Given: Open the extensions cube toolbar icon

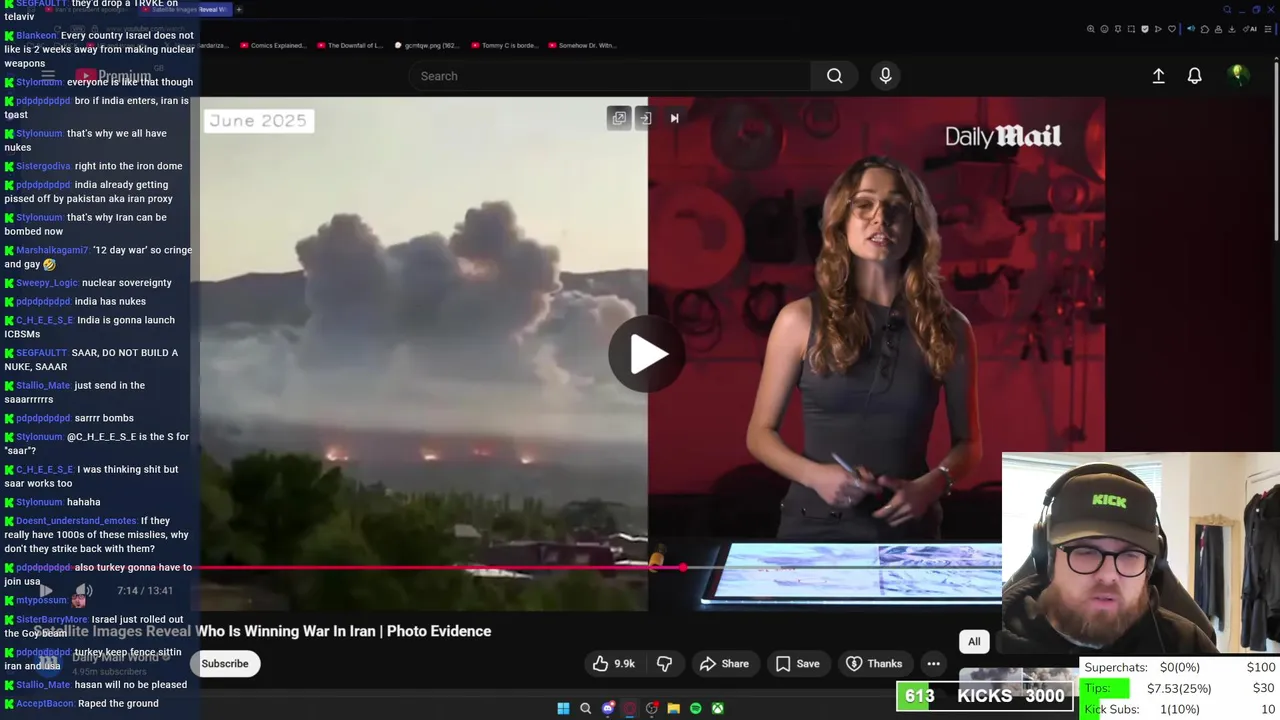Looking at the screenshot, I should [1205, 29].
